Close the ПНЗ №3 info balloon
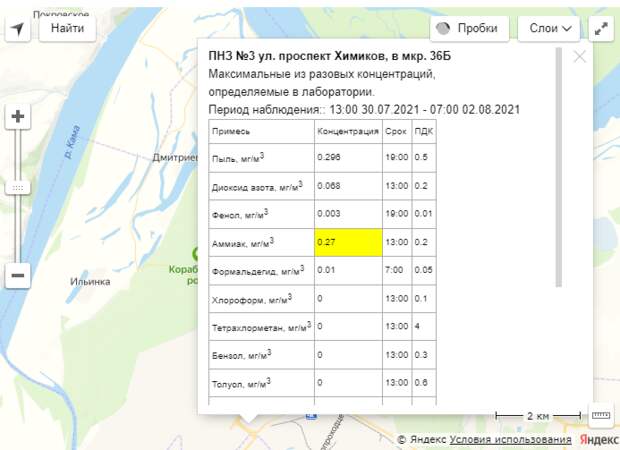The width and height of the screenshot is (620, 450). tap(579, 57)
